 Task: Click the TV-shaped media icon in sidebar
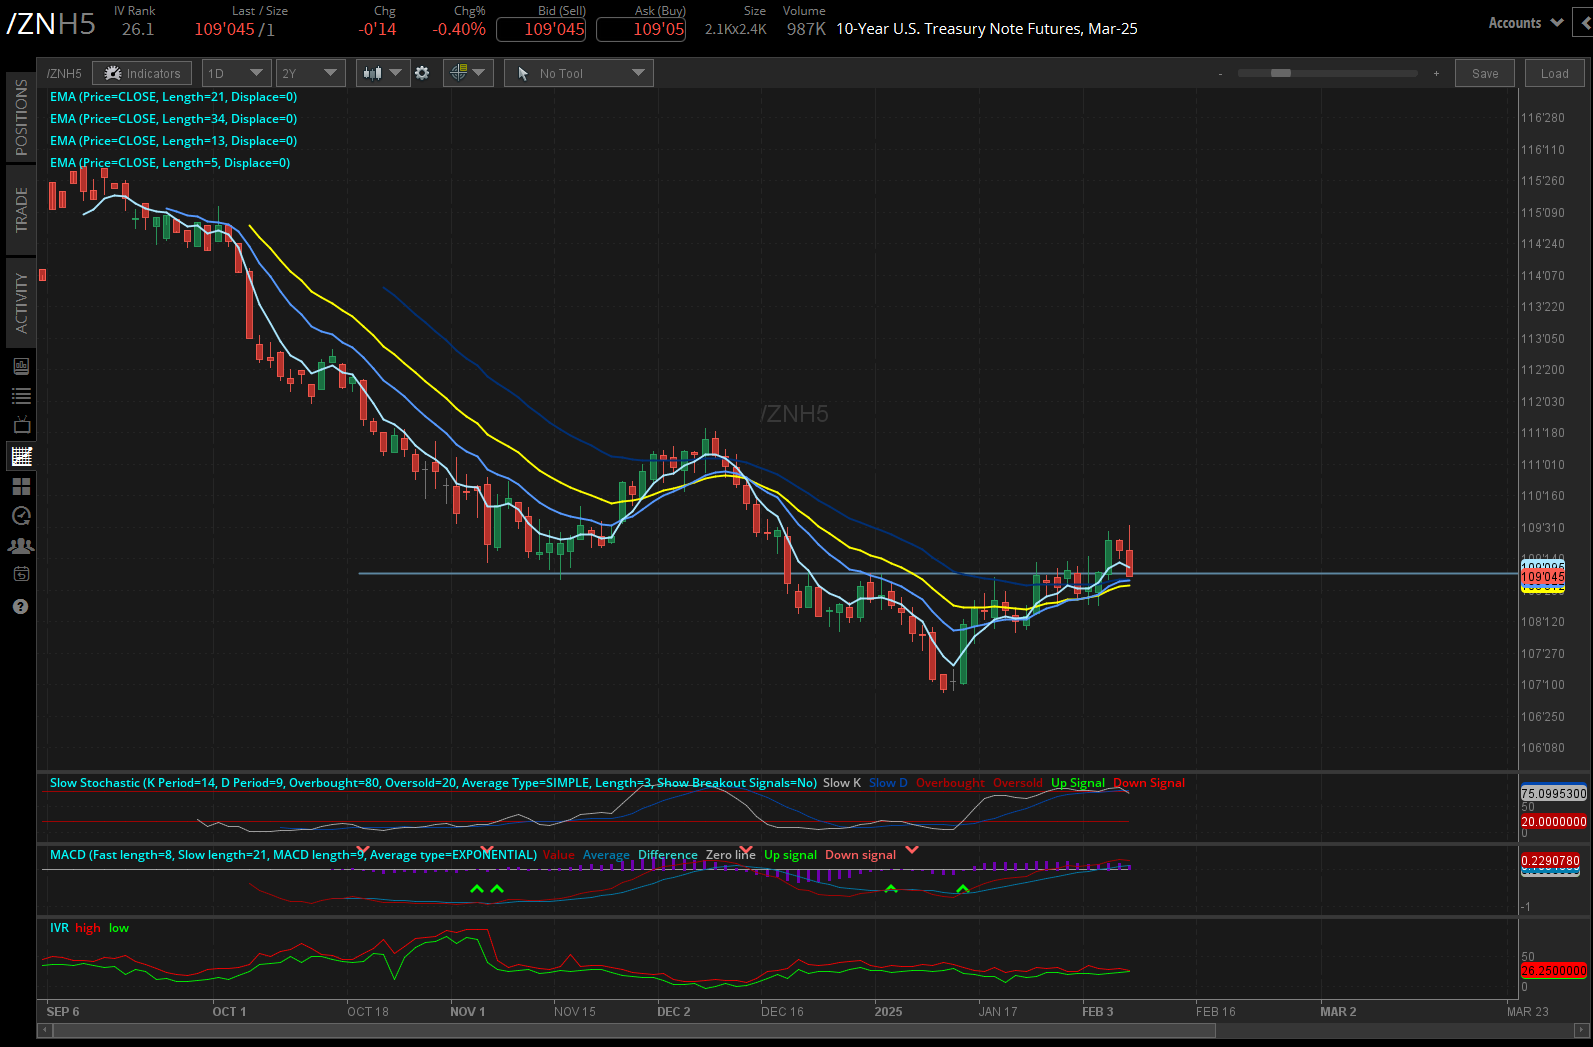point(21,426)
